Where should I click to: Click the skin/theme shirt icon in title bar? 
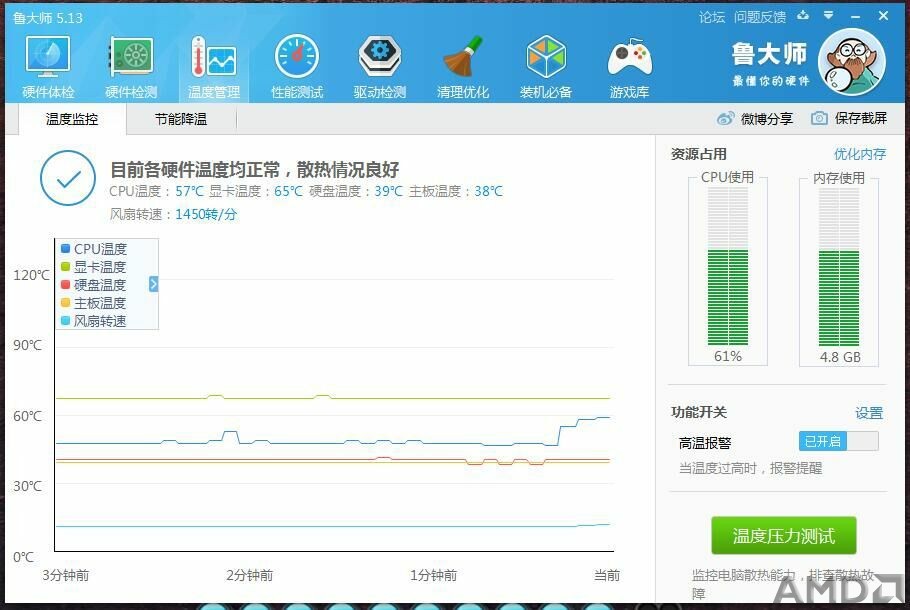(803, 15)
